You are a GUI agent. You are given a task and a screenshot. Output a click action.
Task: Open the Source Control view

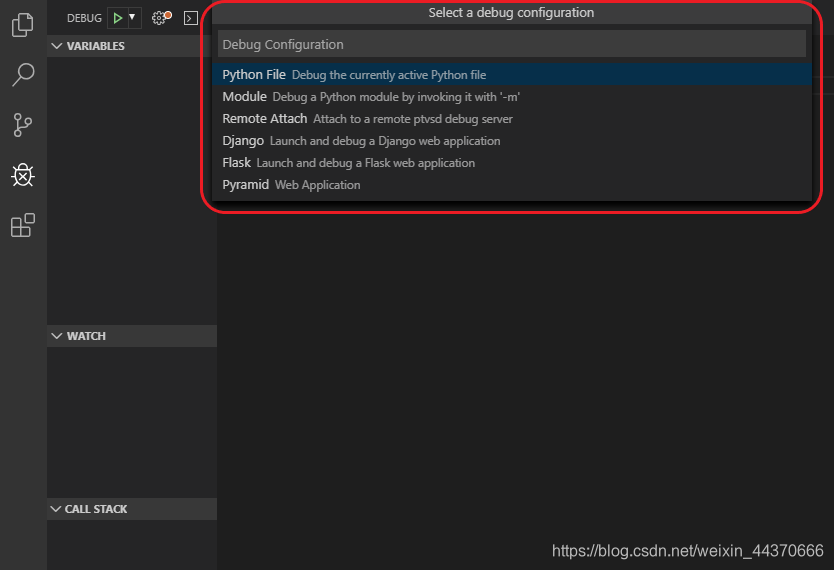(22, 125)
